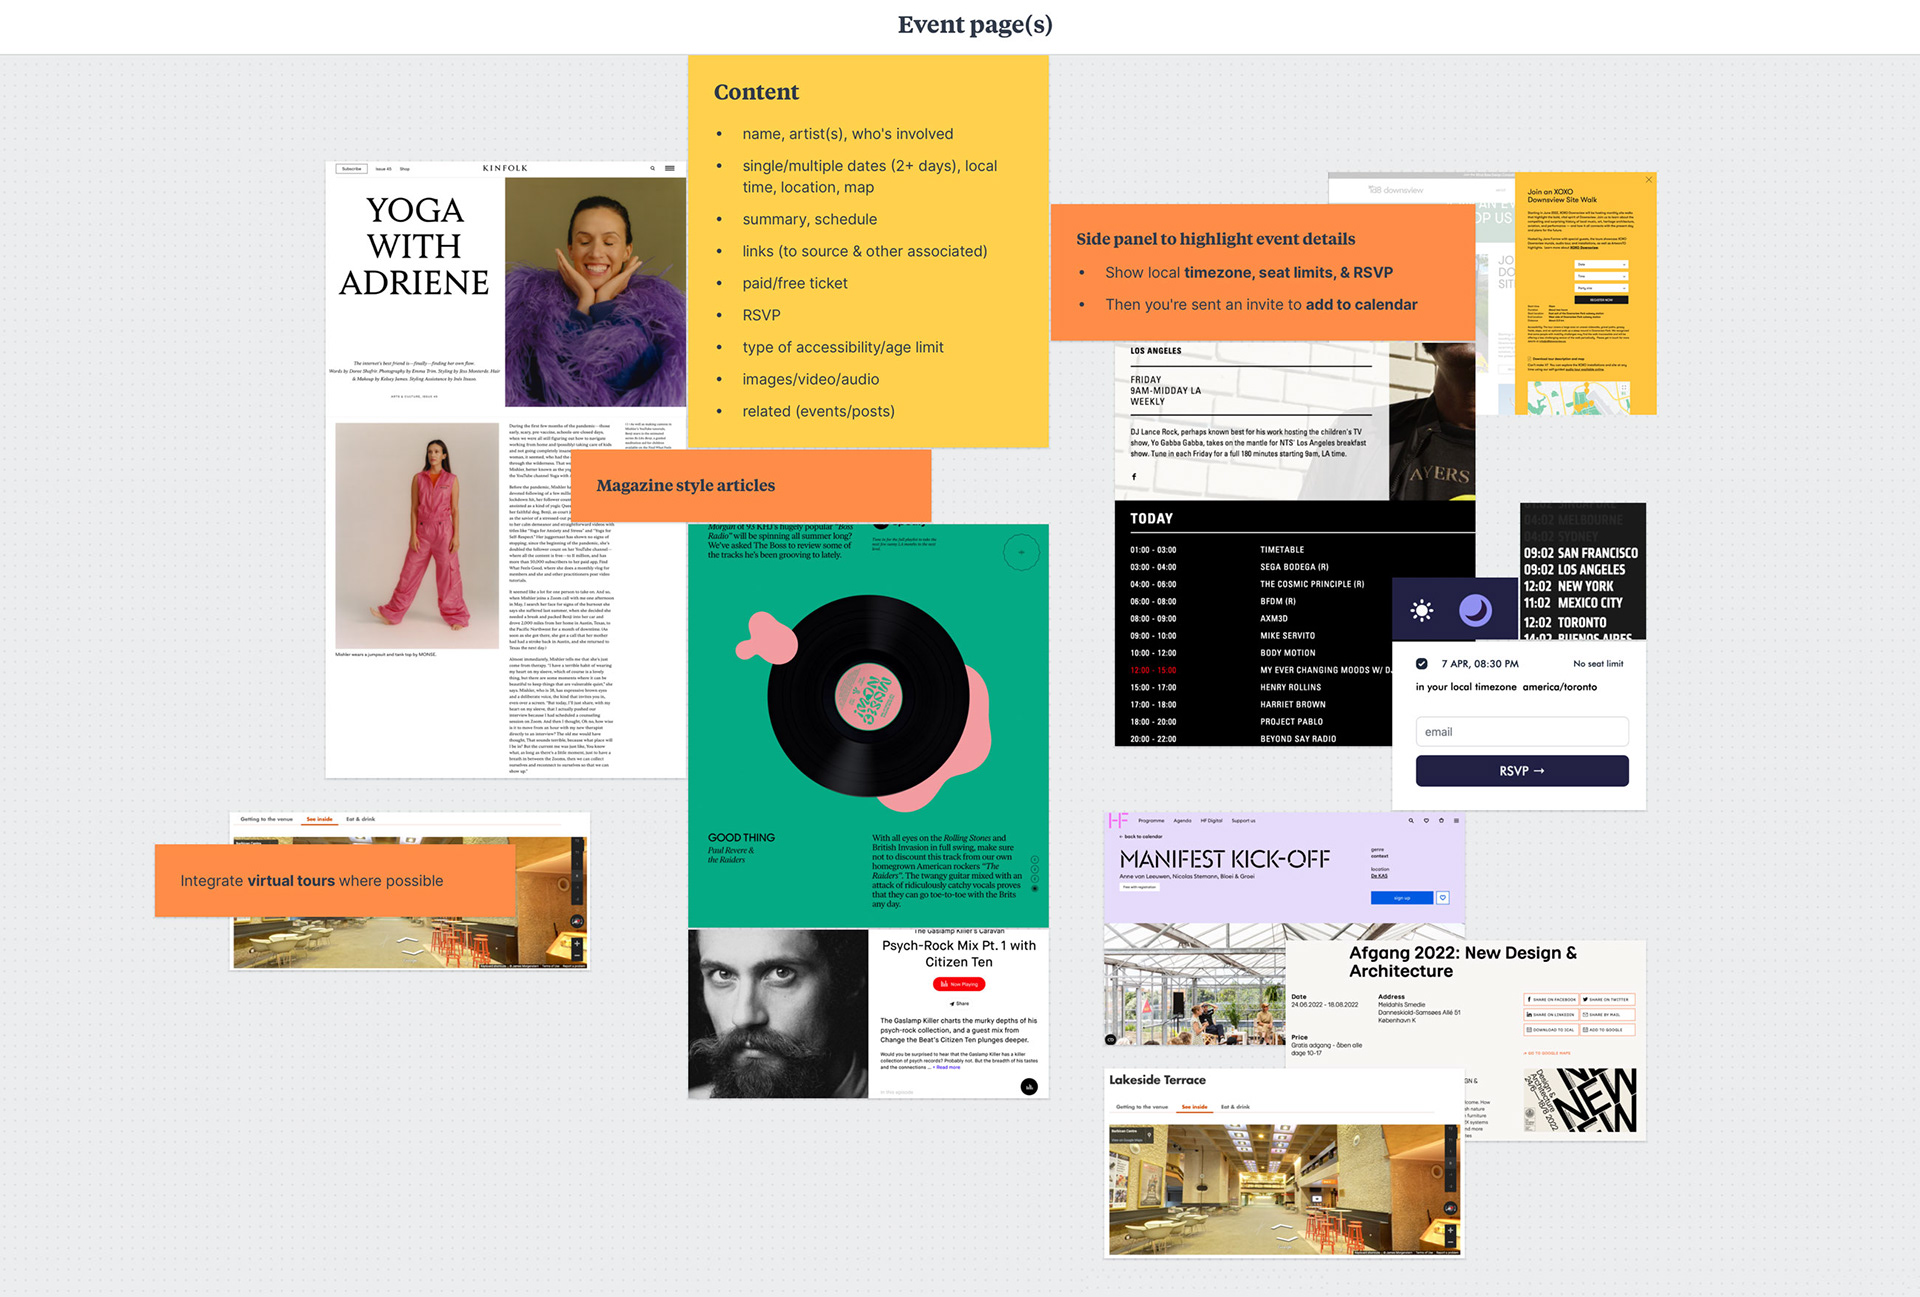
Task: Click the vinyl record image
Action: point(868,696)
